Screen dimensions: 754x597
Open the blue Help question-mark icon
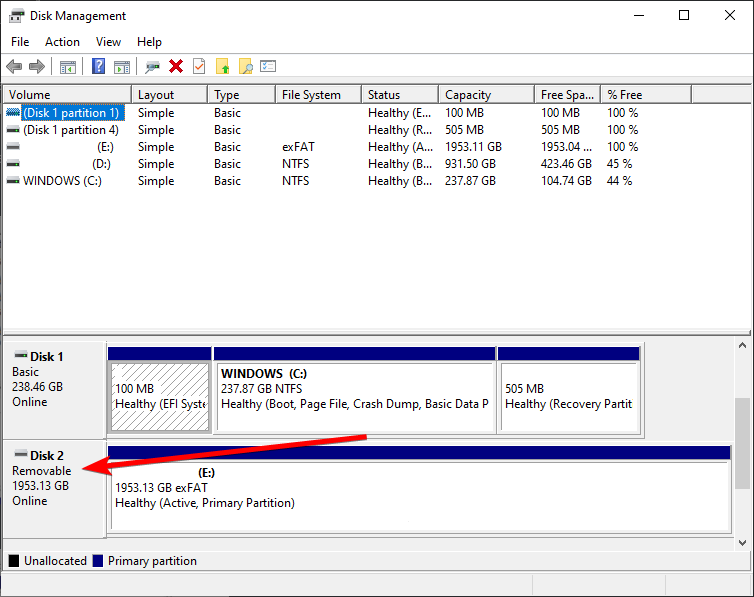[x=99, y=66]
